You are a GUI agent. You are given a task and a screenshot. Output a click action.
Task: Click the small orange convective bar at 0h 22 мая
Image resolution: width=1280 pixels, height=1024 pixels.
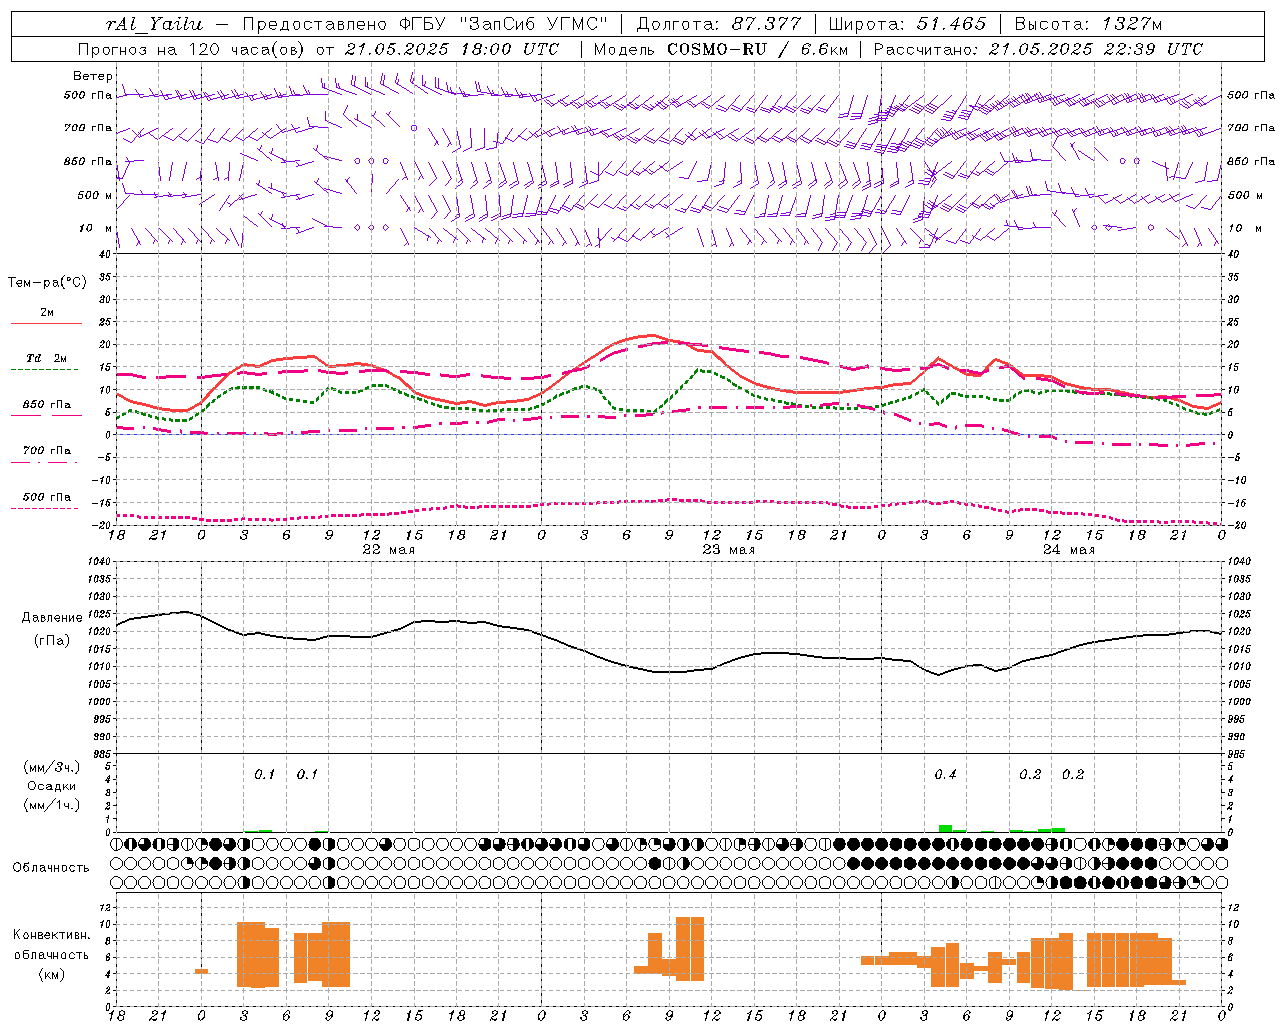[201, 971]
